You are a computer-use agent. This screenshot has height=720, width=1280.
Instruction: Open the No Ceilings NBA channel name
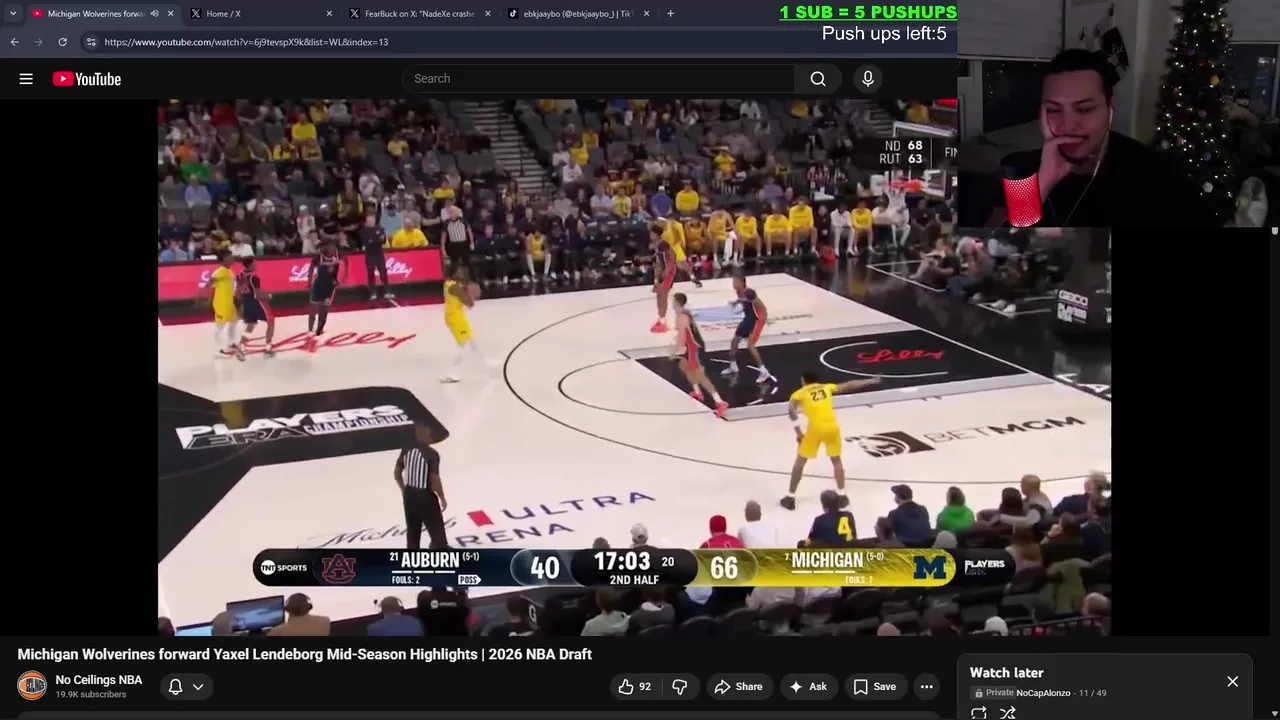tap(99, 680)
